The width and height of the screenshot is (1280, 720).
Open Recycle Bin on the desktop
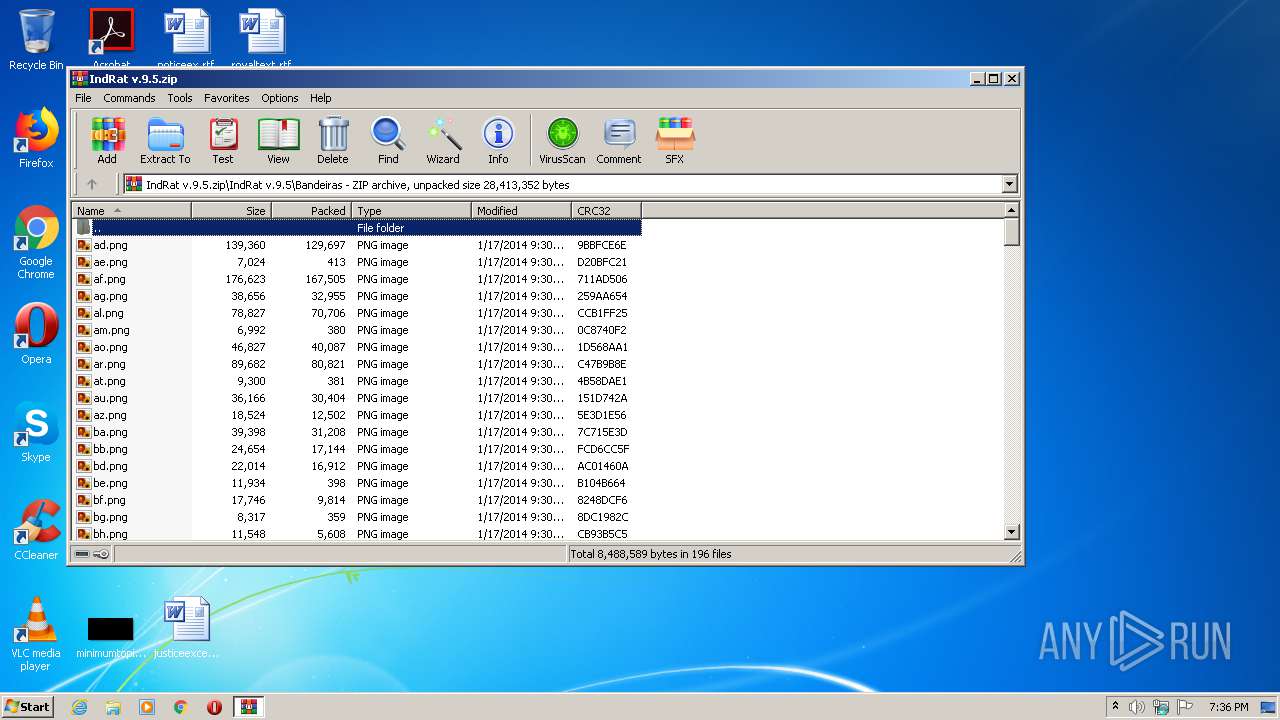pyautogui.click(x=36, y=40)
